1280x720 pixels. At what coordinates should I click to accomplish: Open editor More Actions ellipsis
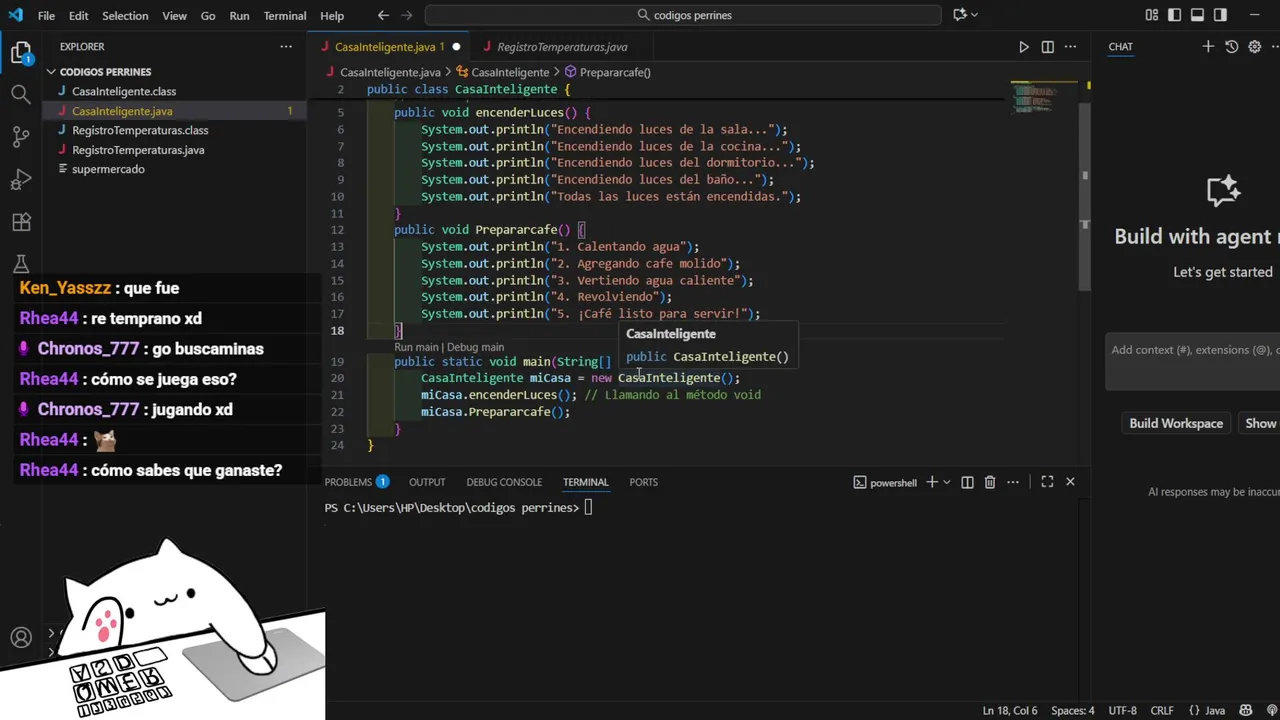pos(1071,47)
